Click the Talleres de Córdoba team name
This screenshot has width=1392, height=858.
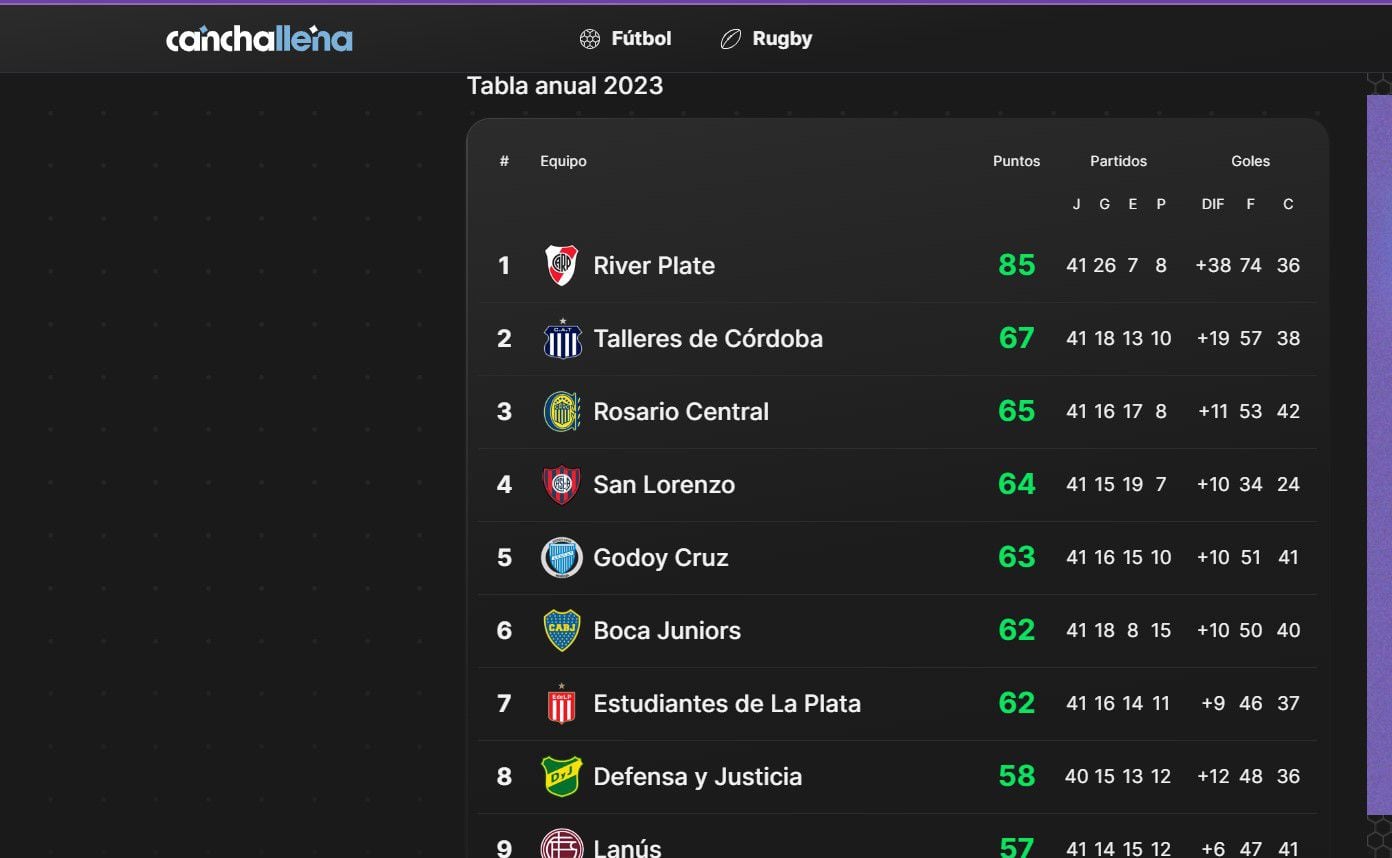[x=708, y=339]
